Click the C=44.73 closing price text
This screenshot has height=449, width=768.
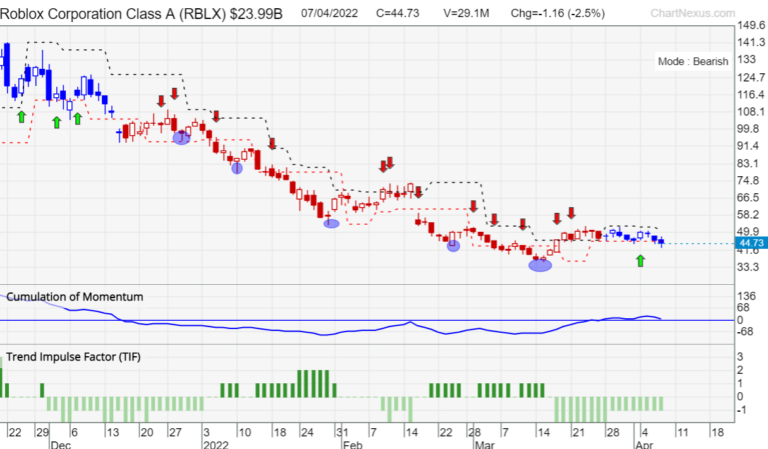398,13
